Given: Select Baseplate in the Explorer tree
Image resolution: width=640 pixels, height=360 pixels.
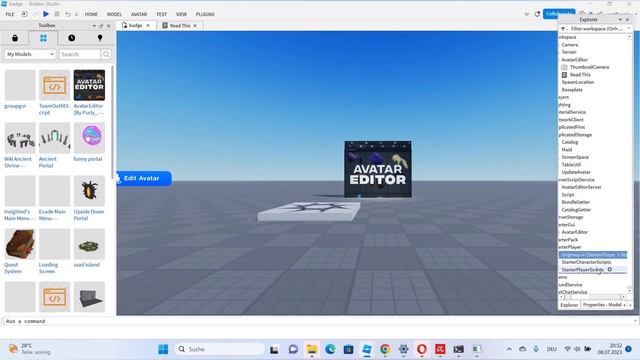Looking at the screenshot, I should point(572,90).
